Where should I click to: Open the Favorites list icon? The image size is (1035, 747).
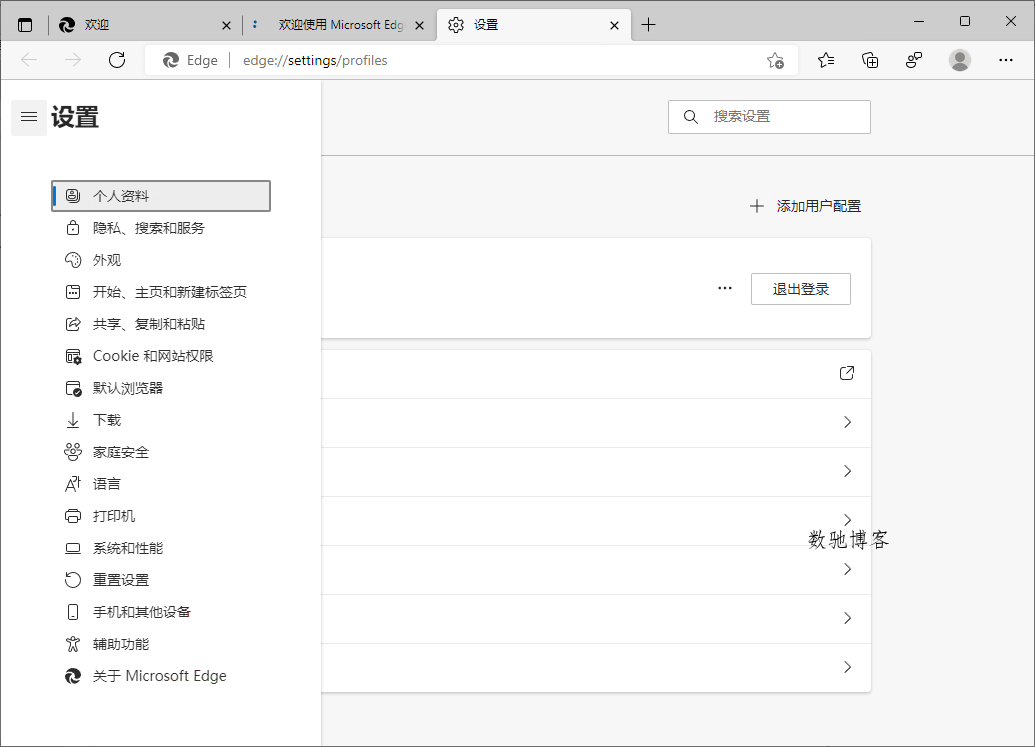[826, 61]
